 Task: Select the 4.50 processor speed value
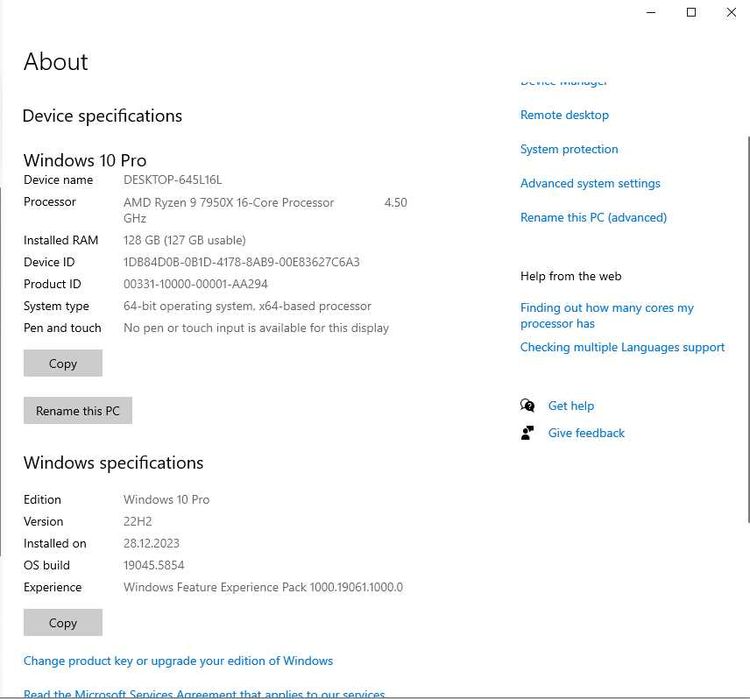pyautogui.click(x=396, y=203)
